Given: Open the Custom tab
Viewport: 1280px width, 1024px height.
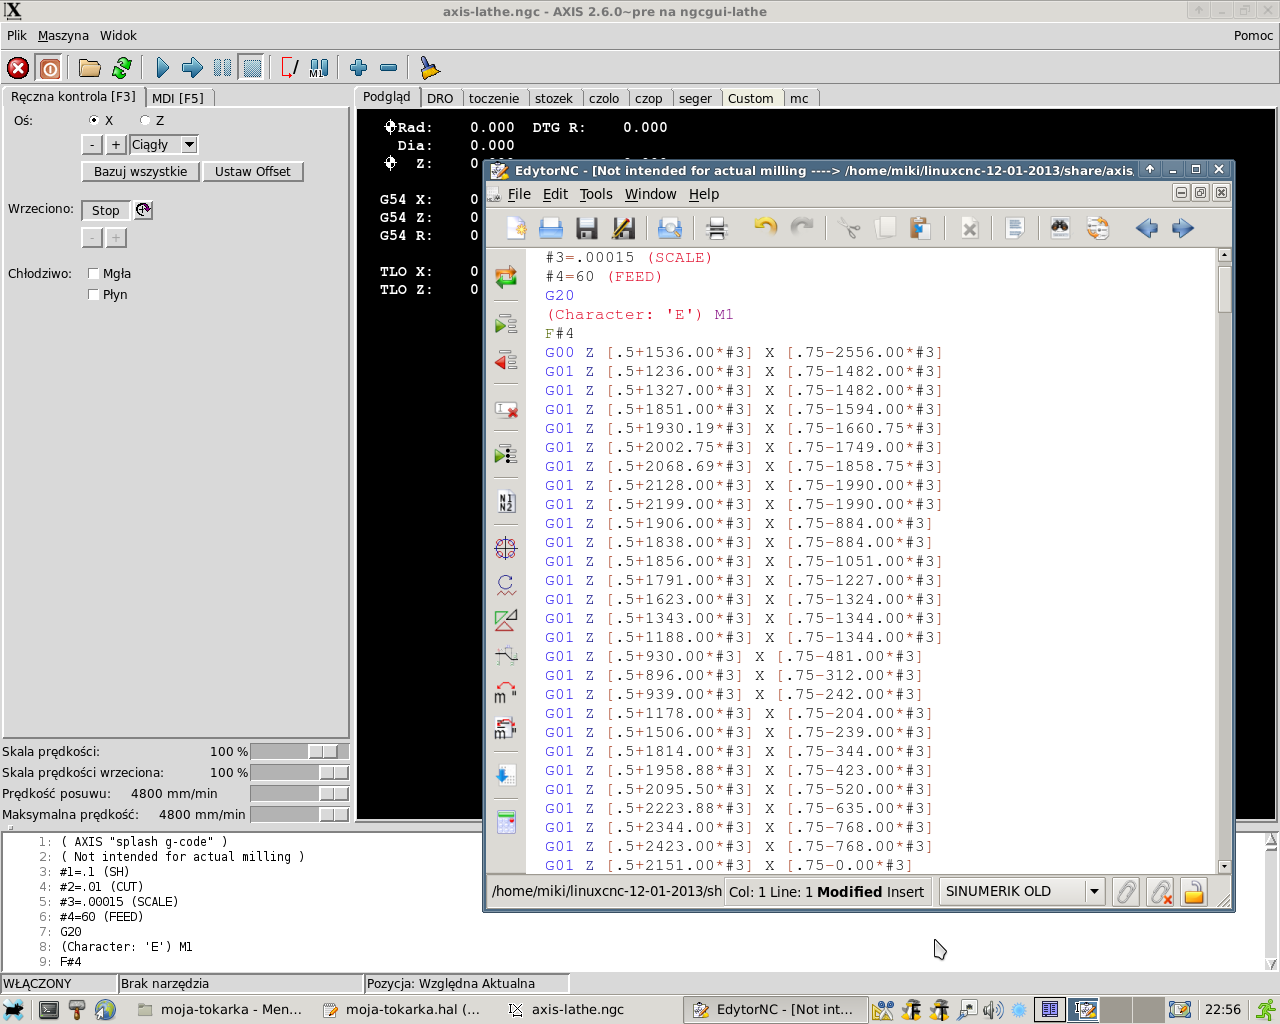Looking at the screenshot, I should click(x=750, y=98).
